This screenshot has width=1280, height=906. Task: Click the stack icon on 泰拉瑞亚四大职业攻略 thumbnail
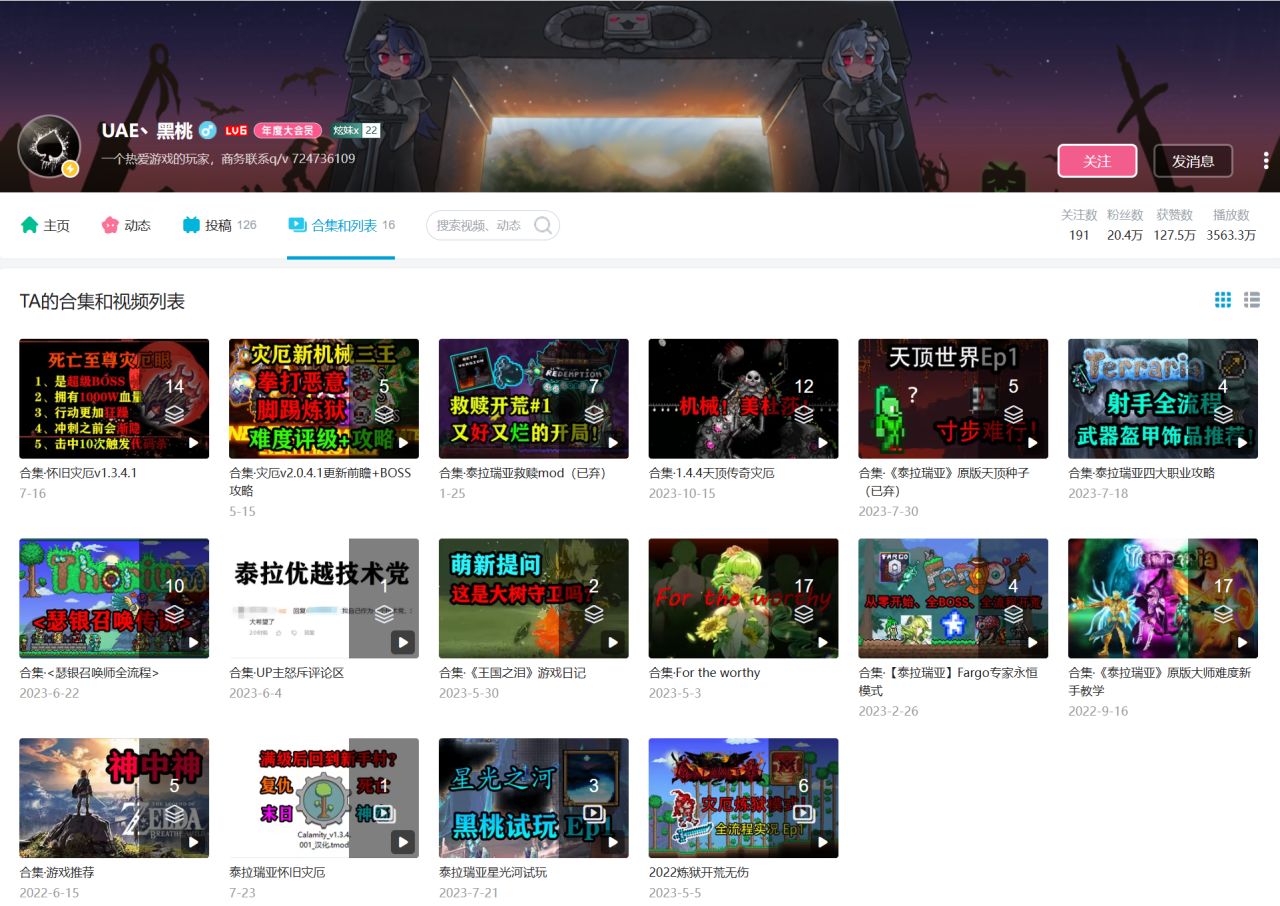click(1223, 414)
